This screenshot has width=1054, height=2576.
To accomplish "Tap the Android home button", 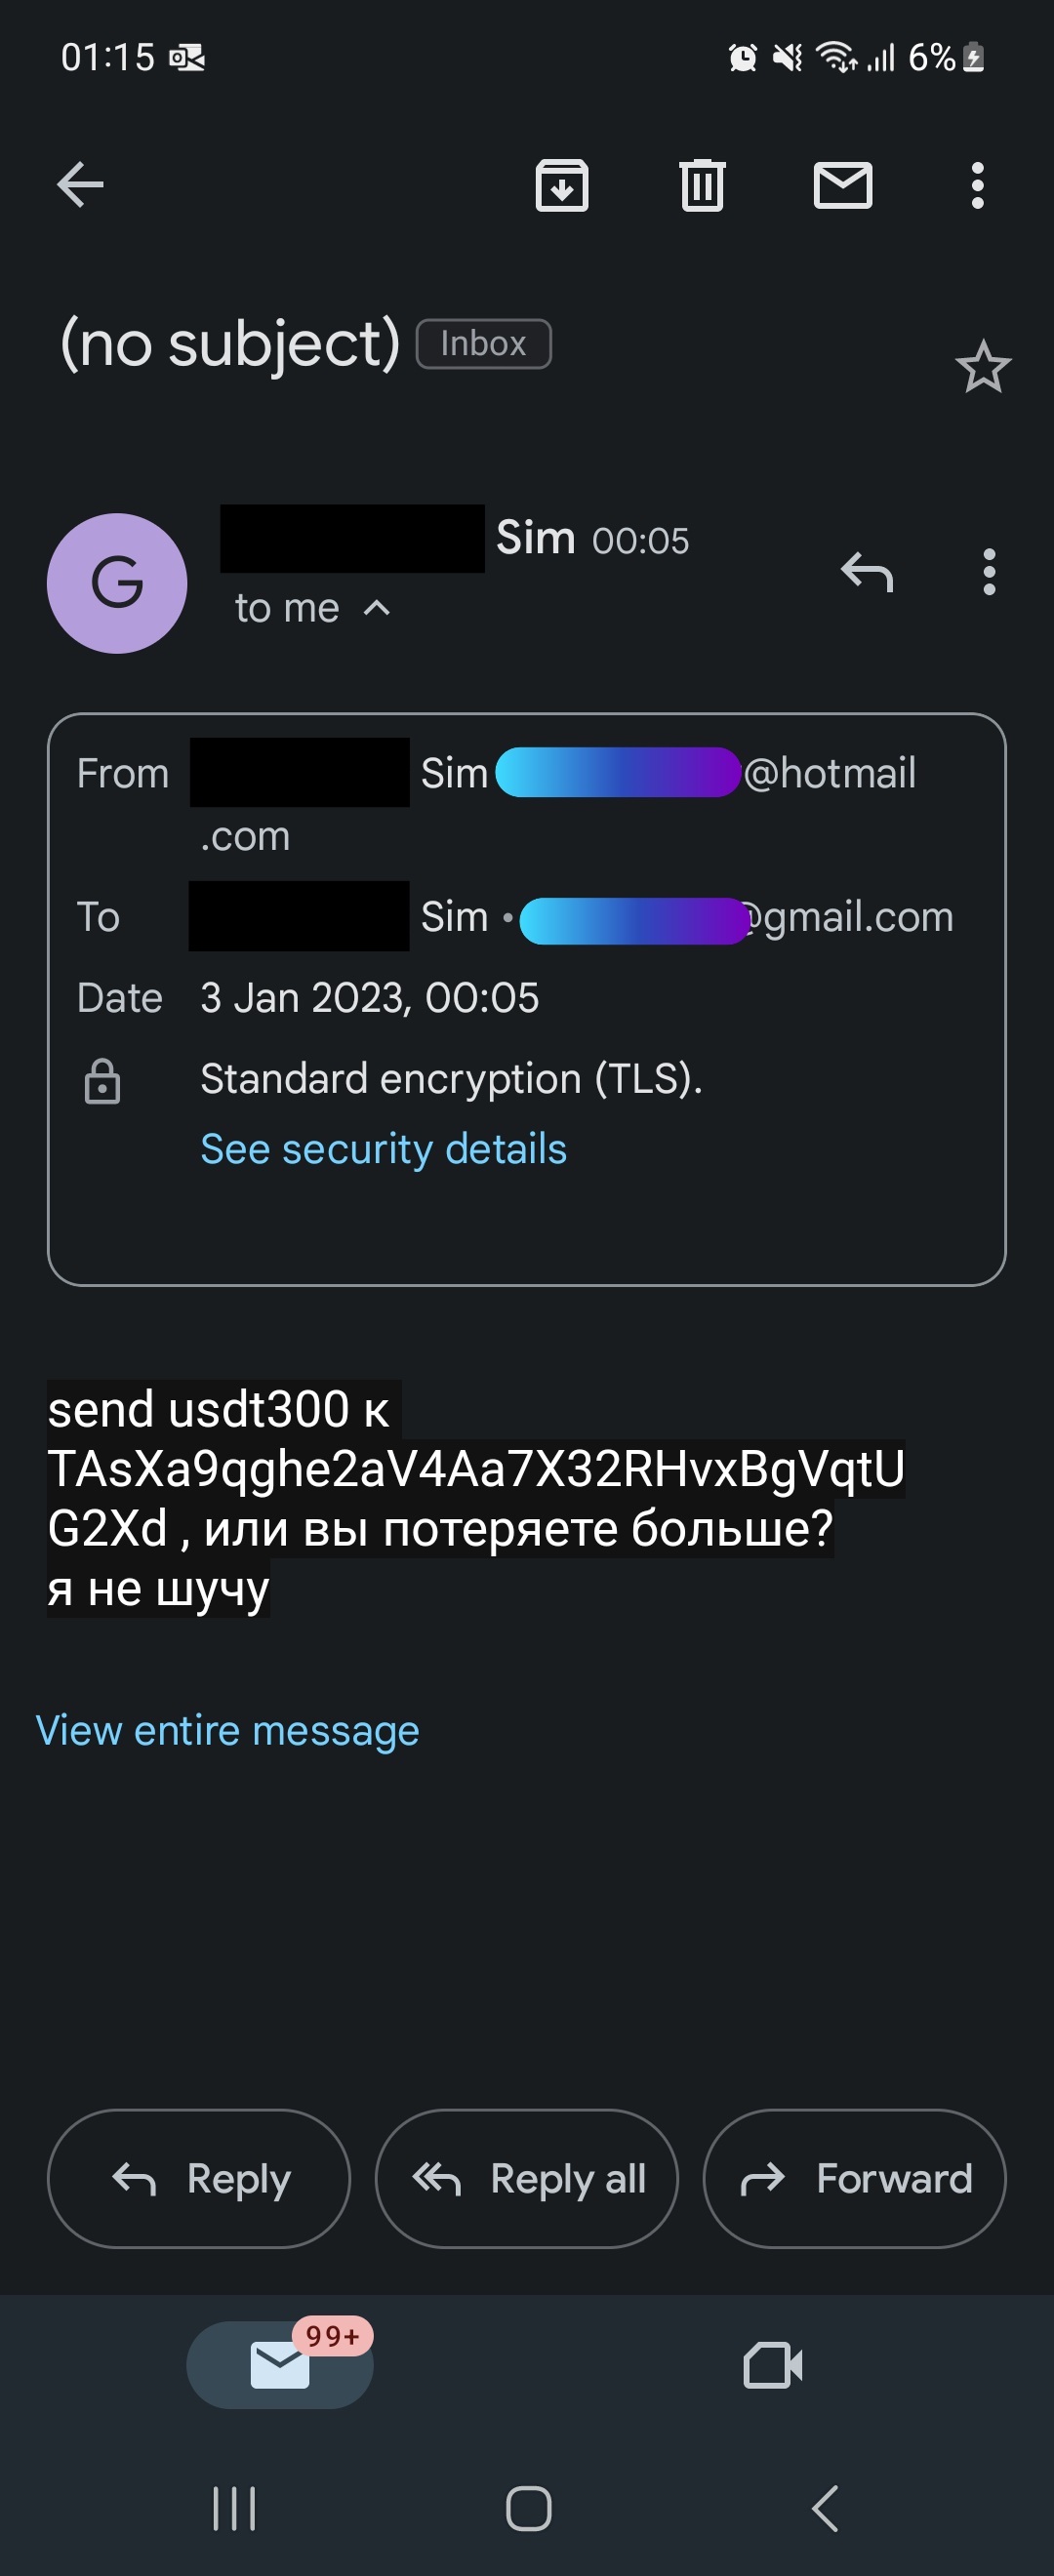I will (528, 2508).
